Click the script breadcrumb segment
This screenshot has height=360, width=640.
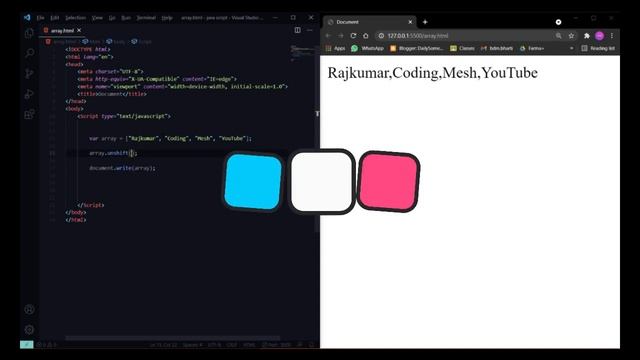[x=141, y=42]
